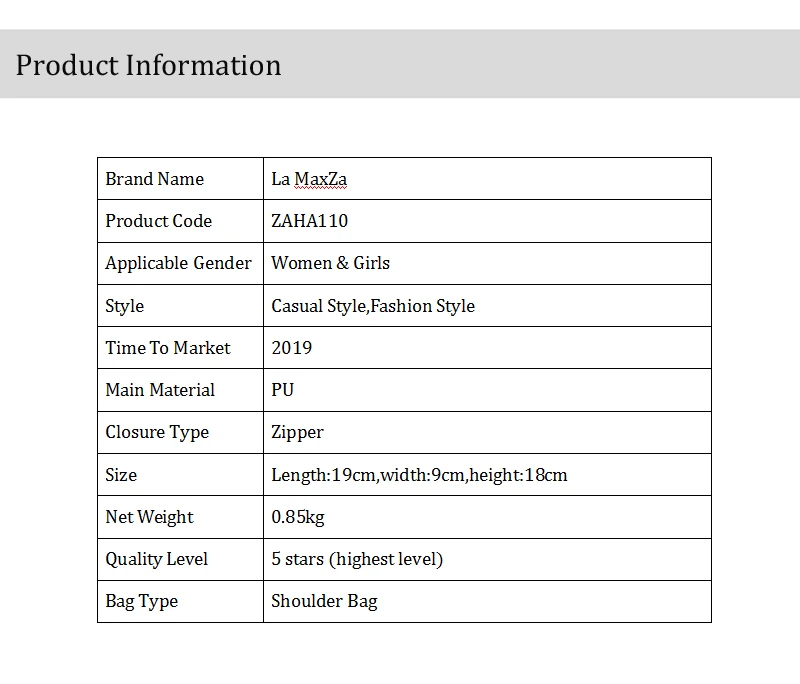
Task: Click the Shoulder Bag value cell
Action: point(487,601)
